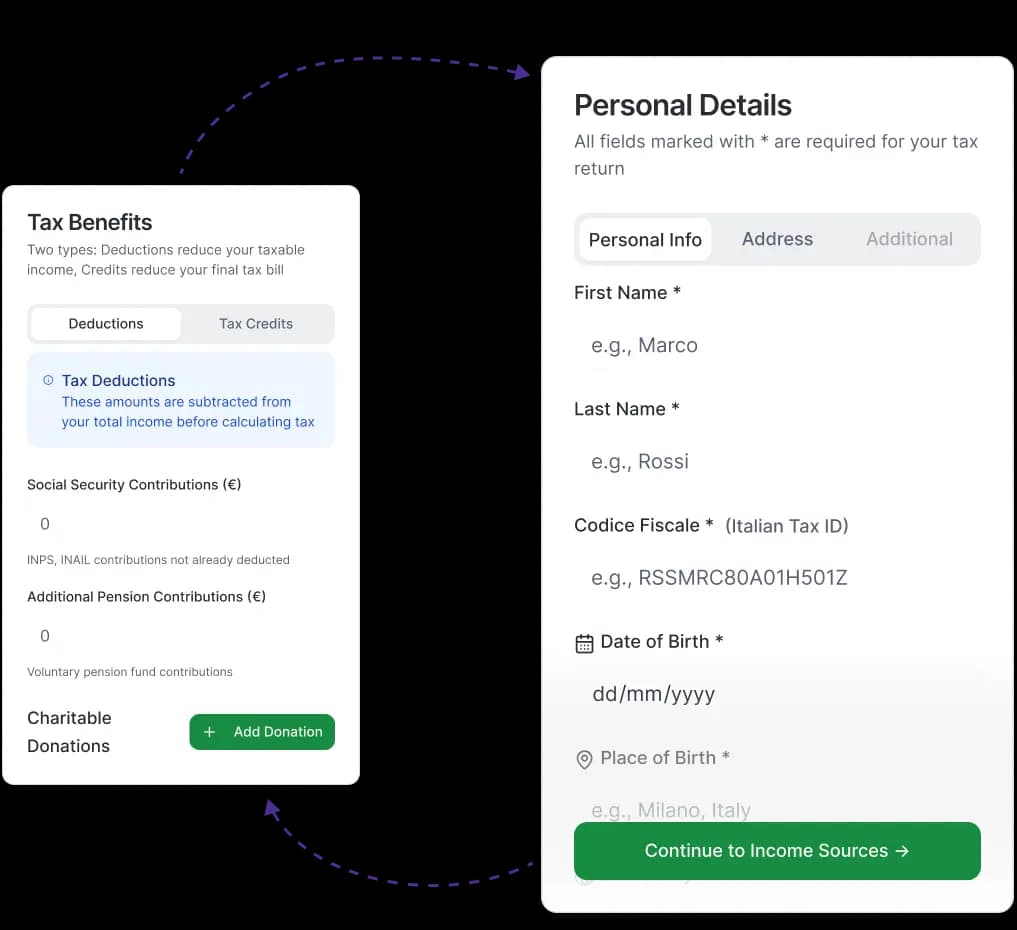The image size is (1017, 930).
Task: Click Continue to Income Sources button
Action: coord(777,851)
